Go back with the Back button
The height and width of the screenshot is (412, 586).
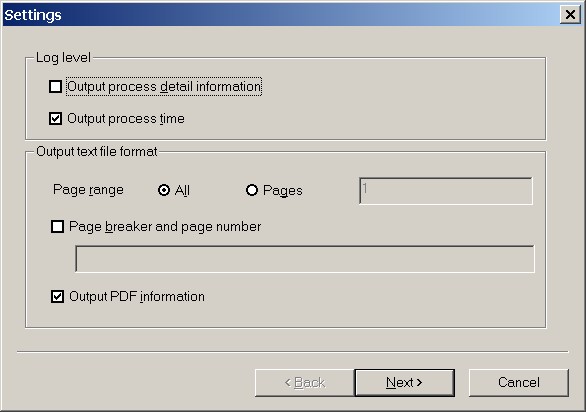pyautogui.click(x=305, y=382)
